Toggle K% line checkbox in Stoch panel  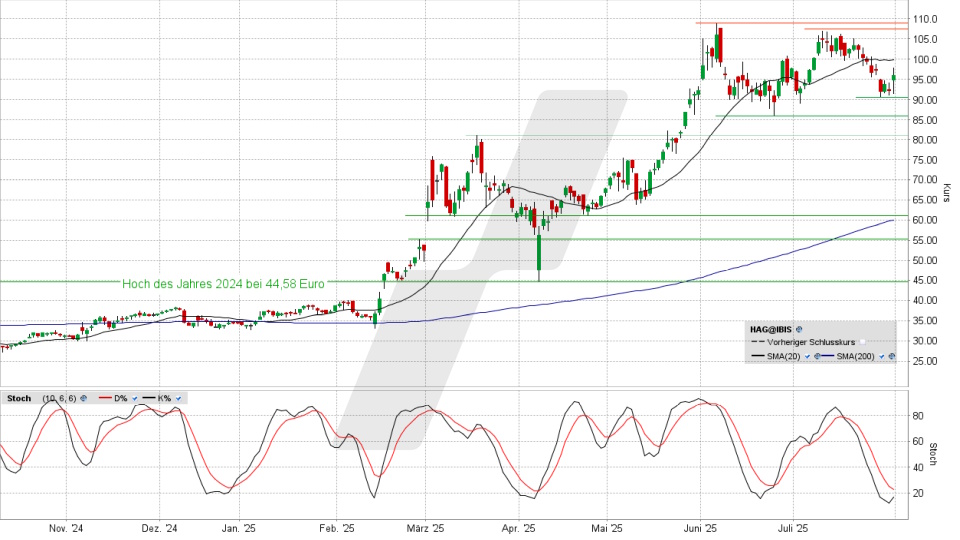[x=179, y=399]
